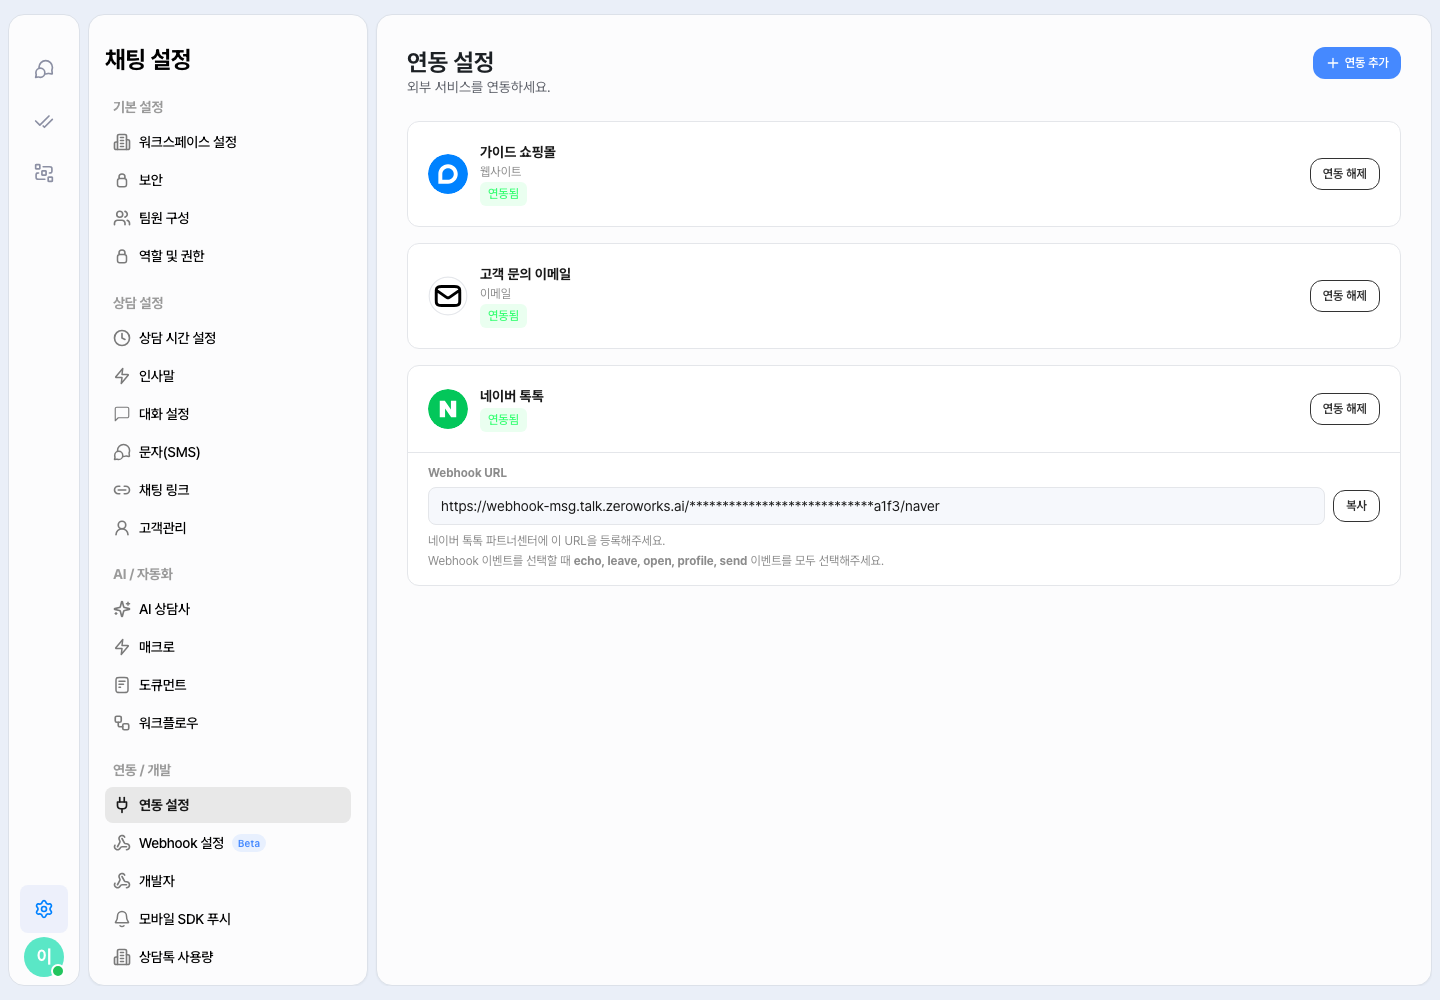1440x1000 pixels.
Task: Click the people icon beside 팀원 구성
Action: (122, 218)
